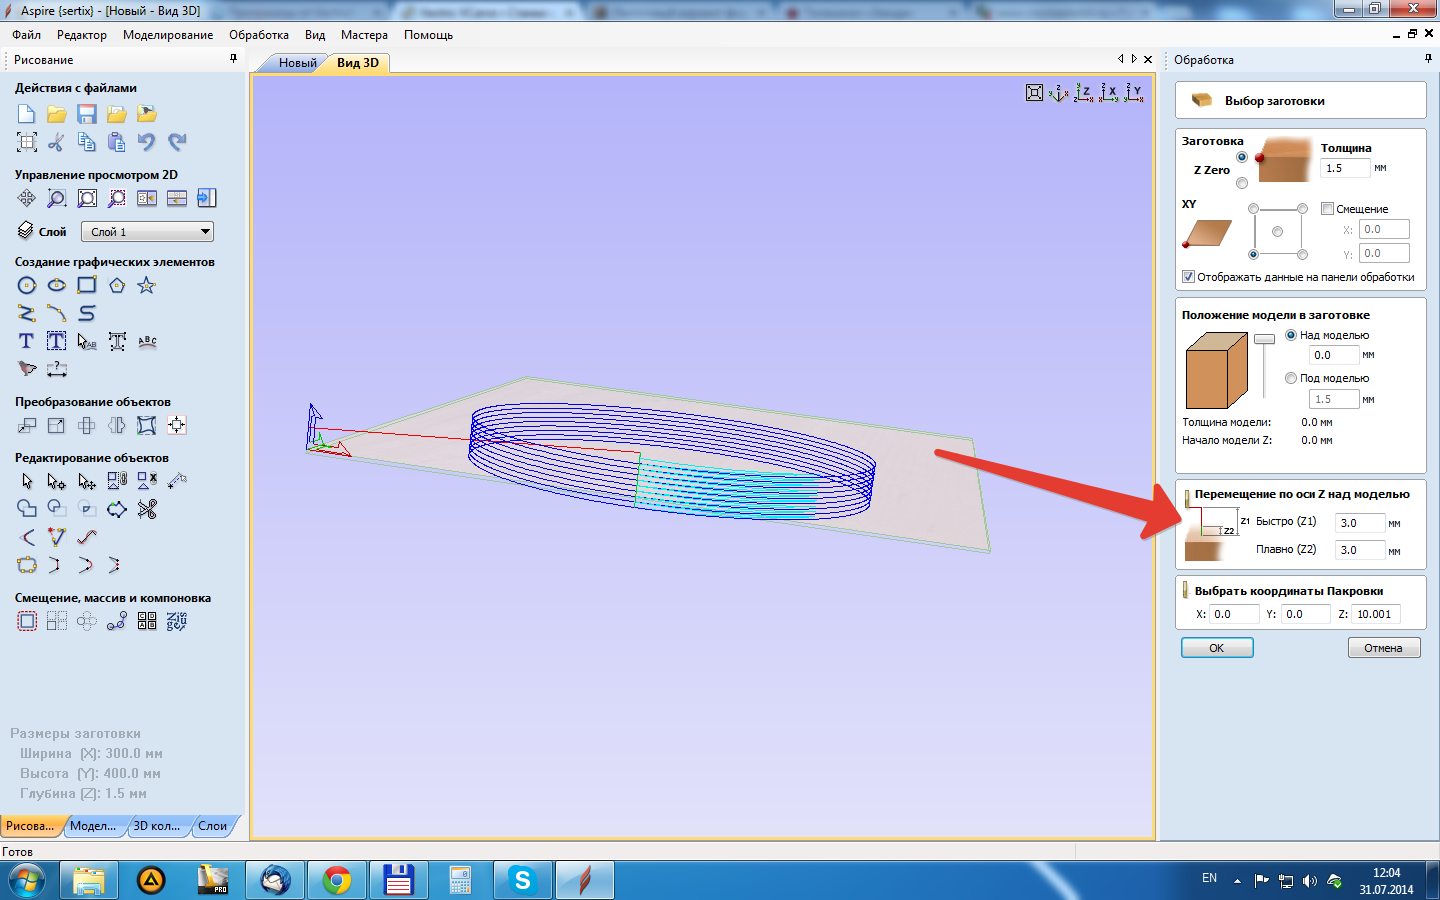Image resolution: width=1440 pixels, height=900 pixels.
Task: Open the Windows Start menu
Action: click(27, 881)
